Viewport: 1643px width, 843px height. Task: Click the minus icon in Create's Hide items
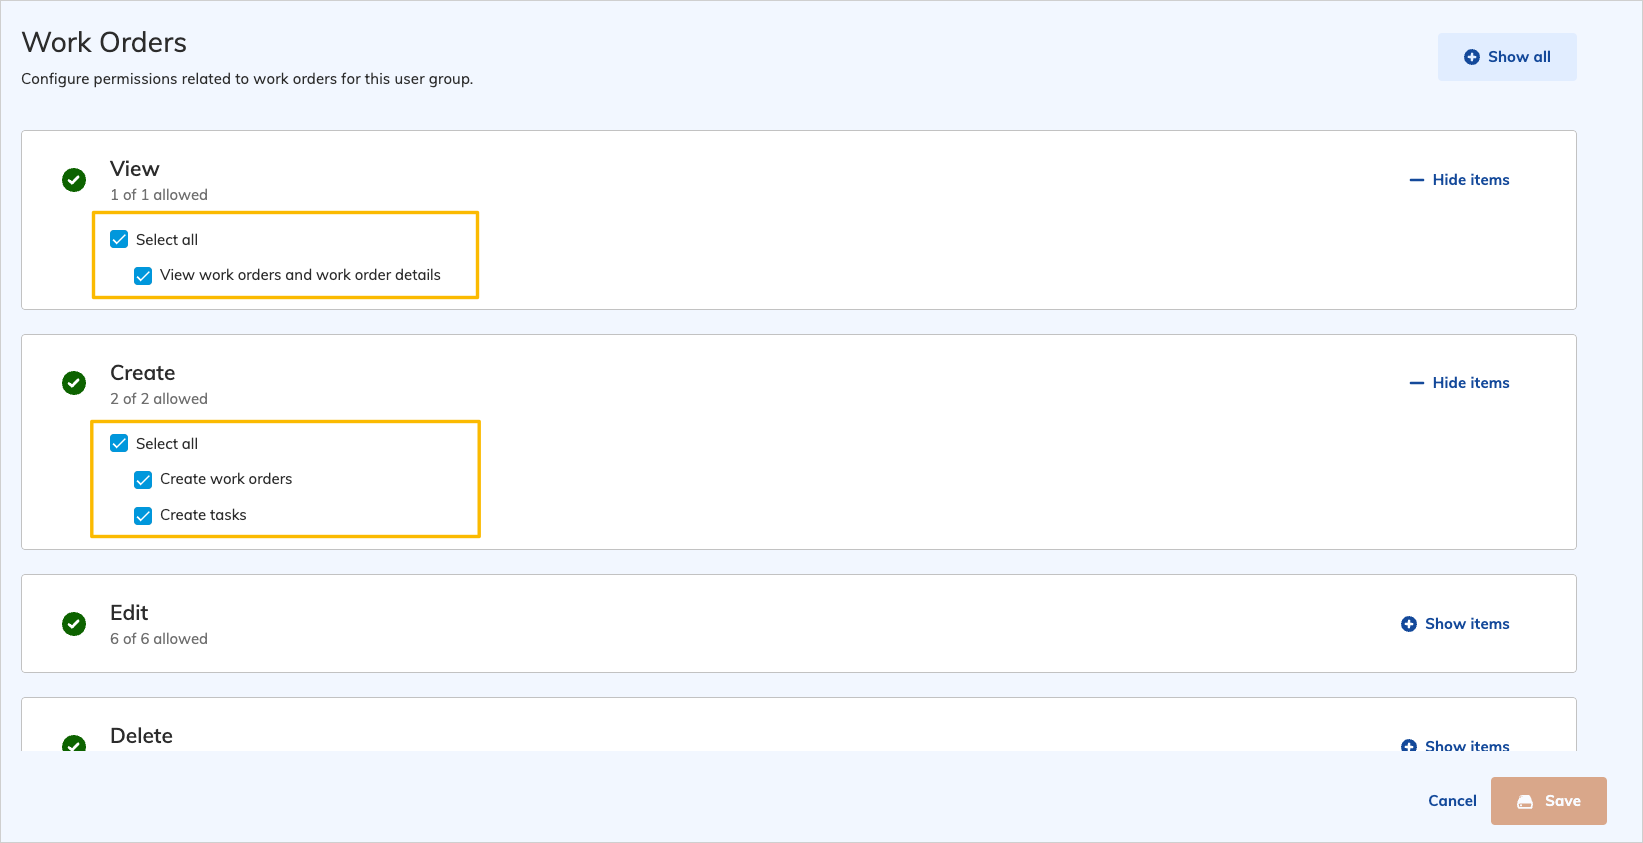pyautogui.click(x=1416, y=383)
